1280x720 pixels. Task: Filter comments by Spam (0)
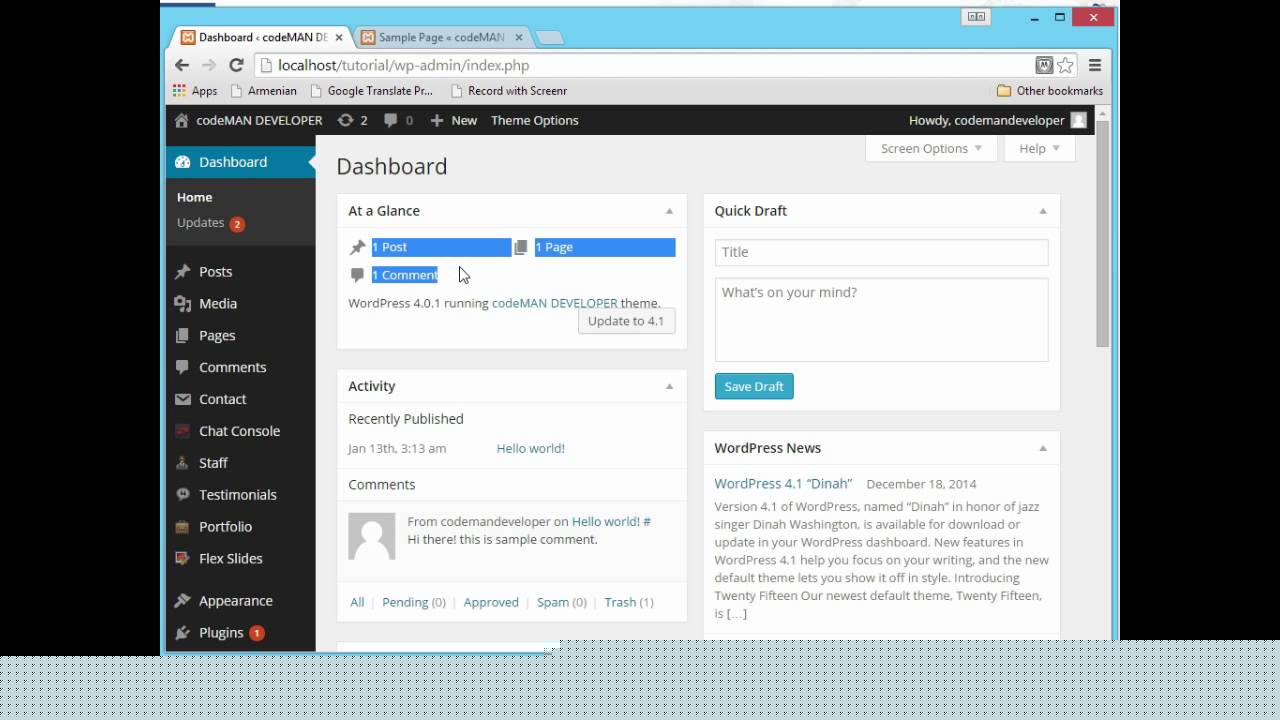pos(562,602)
